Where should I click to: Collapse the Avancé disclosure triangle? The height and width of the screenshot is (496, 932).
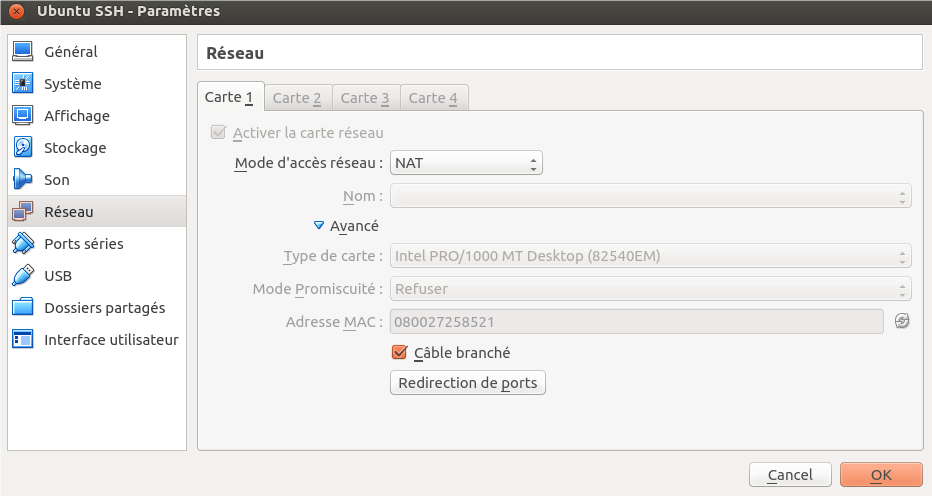click(319, 226)
